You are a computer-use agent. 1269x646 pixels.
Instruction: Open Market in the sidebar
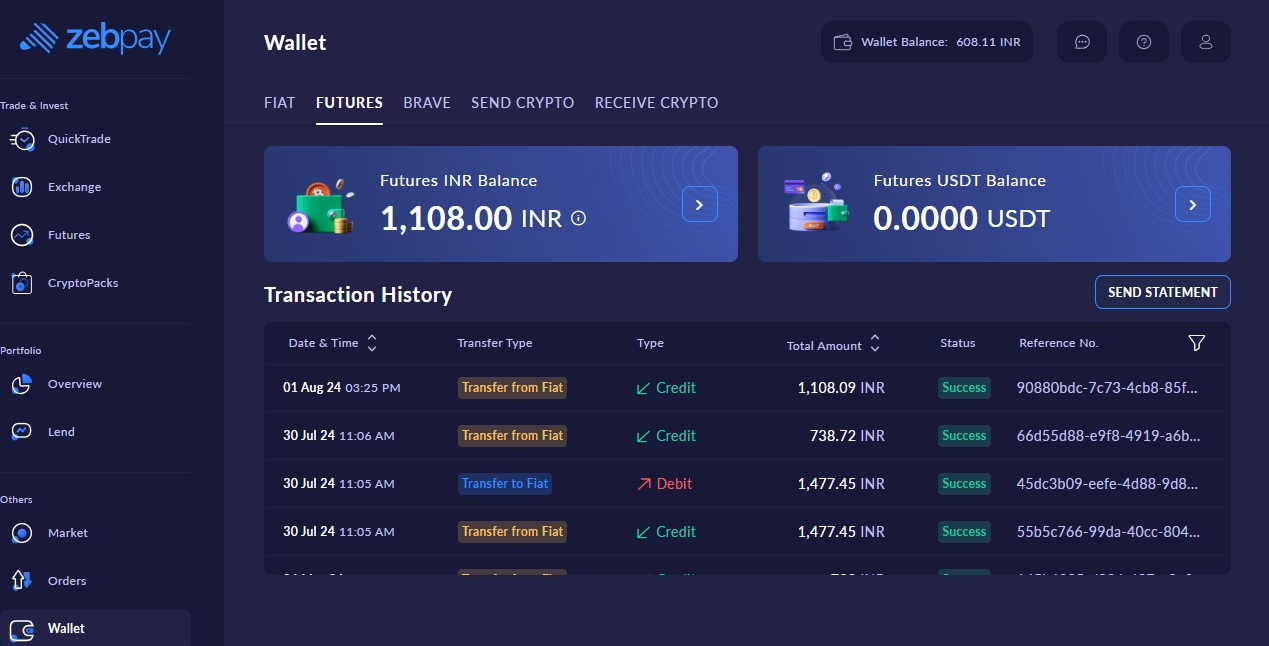[x=49, y=533]
